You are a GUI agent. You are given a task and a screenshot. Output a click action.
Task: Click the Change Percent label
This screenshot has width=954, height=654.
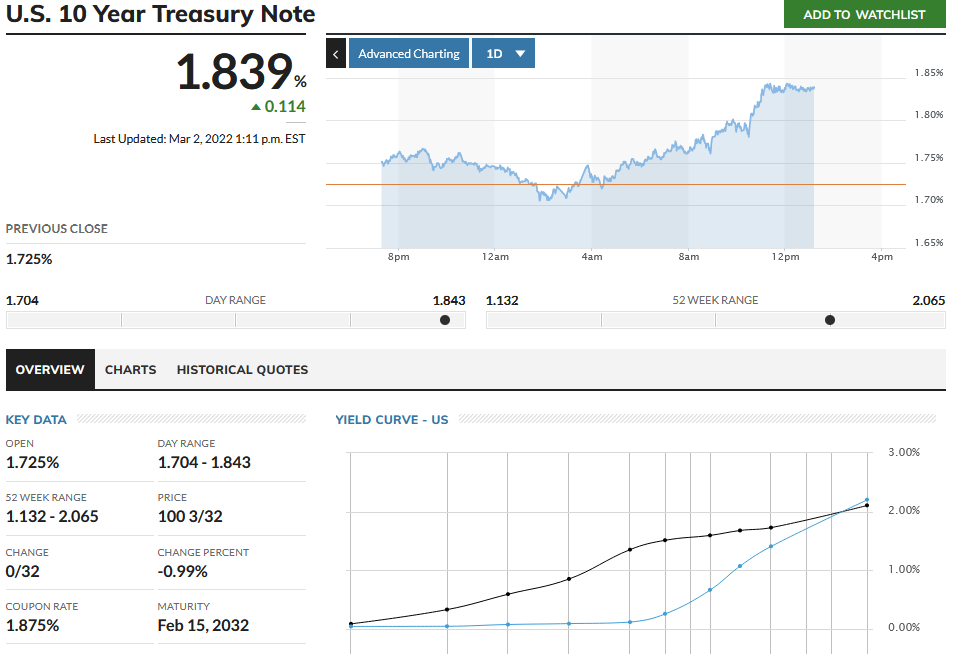[x=203, y=552]
